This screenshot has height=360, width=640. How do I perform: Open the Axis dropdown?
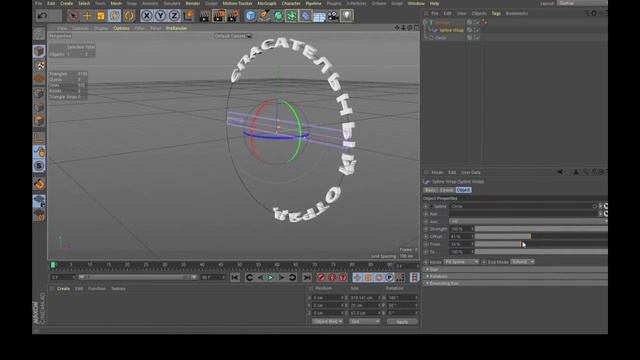pyautogui.click(x=528, y=221)
